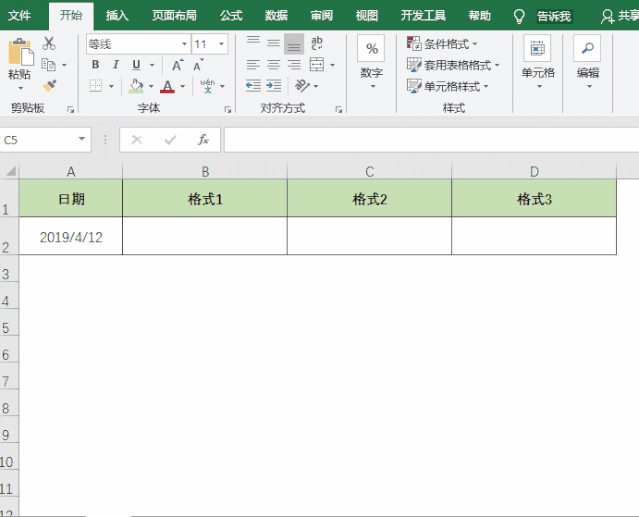This screenshot has width=639, height=517.
Task: Open 单元格样式 cell styles menu
Action: (x=447, y=86)
